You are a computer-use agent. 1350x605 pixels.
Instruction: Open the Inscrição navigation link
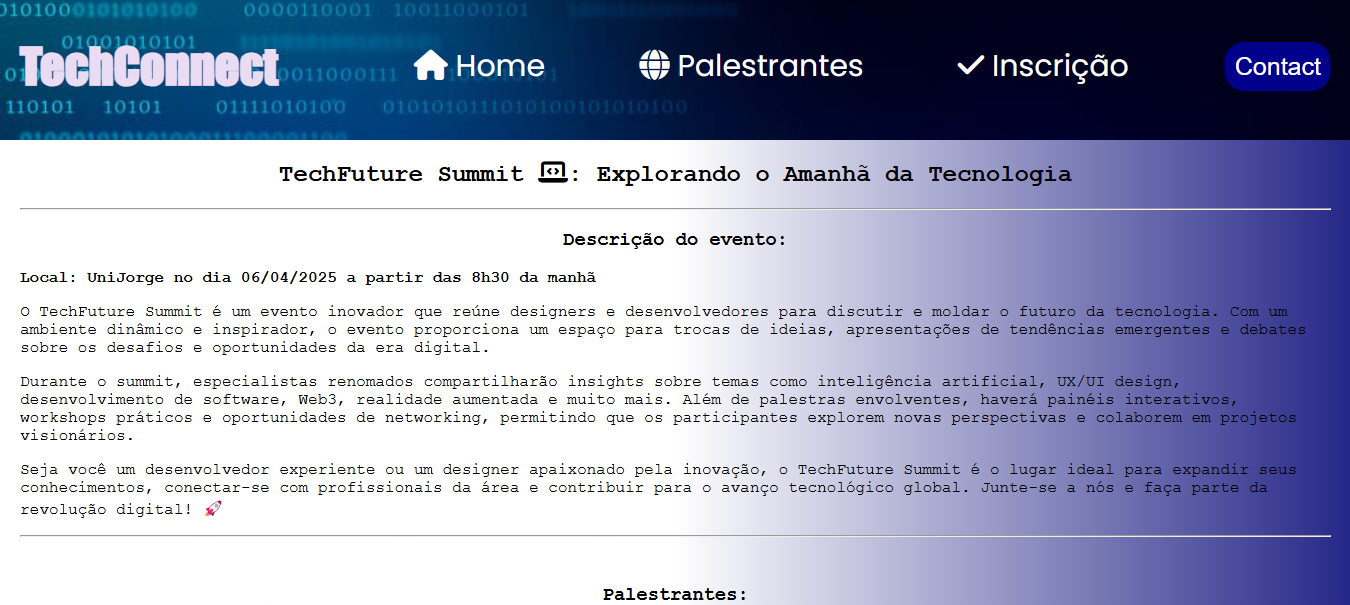(x=1059, y=66)
